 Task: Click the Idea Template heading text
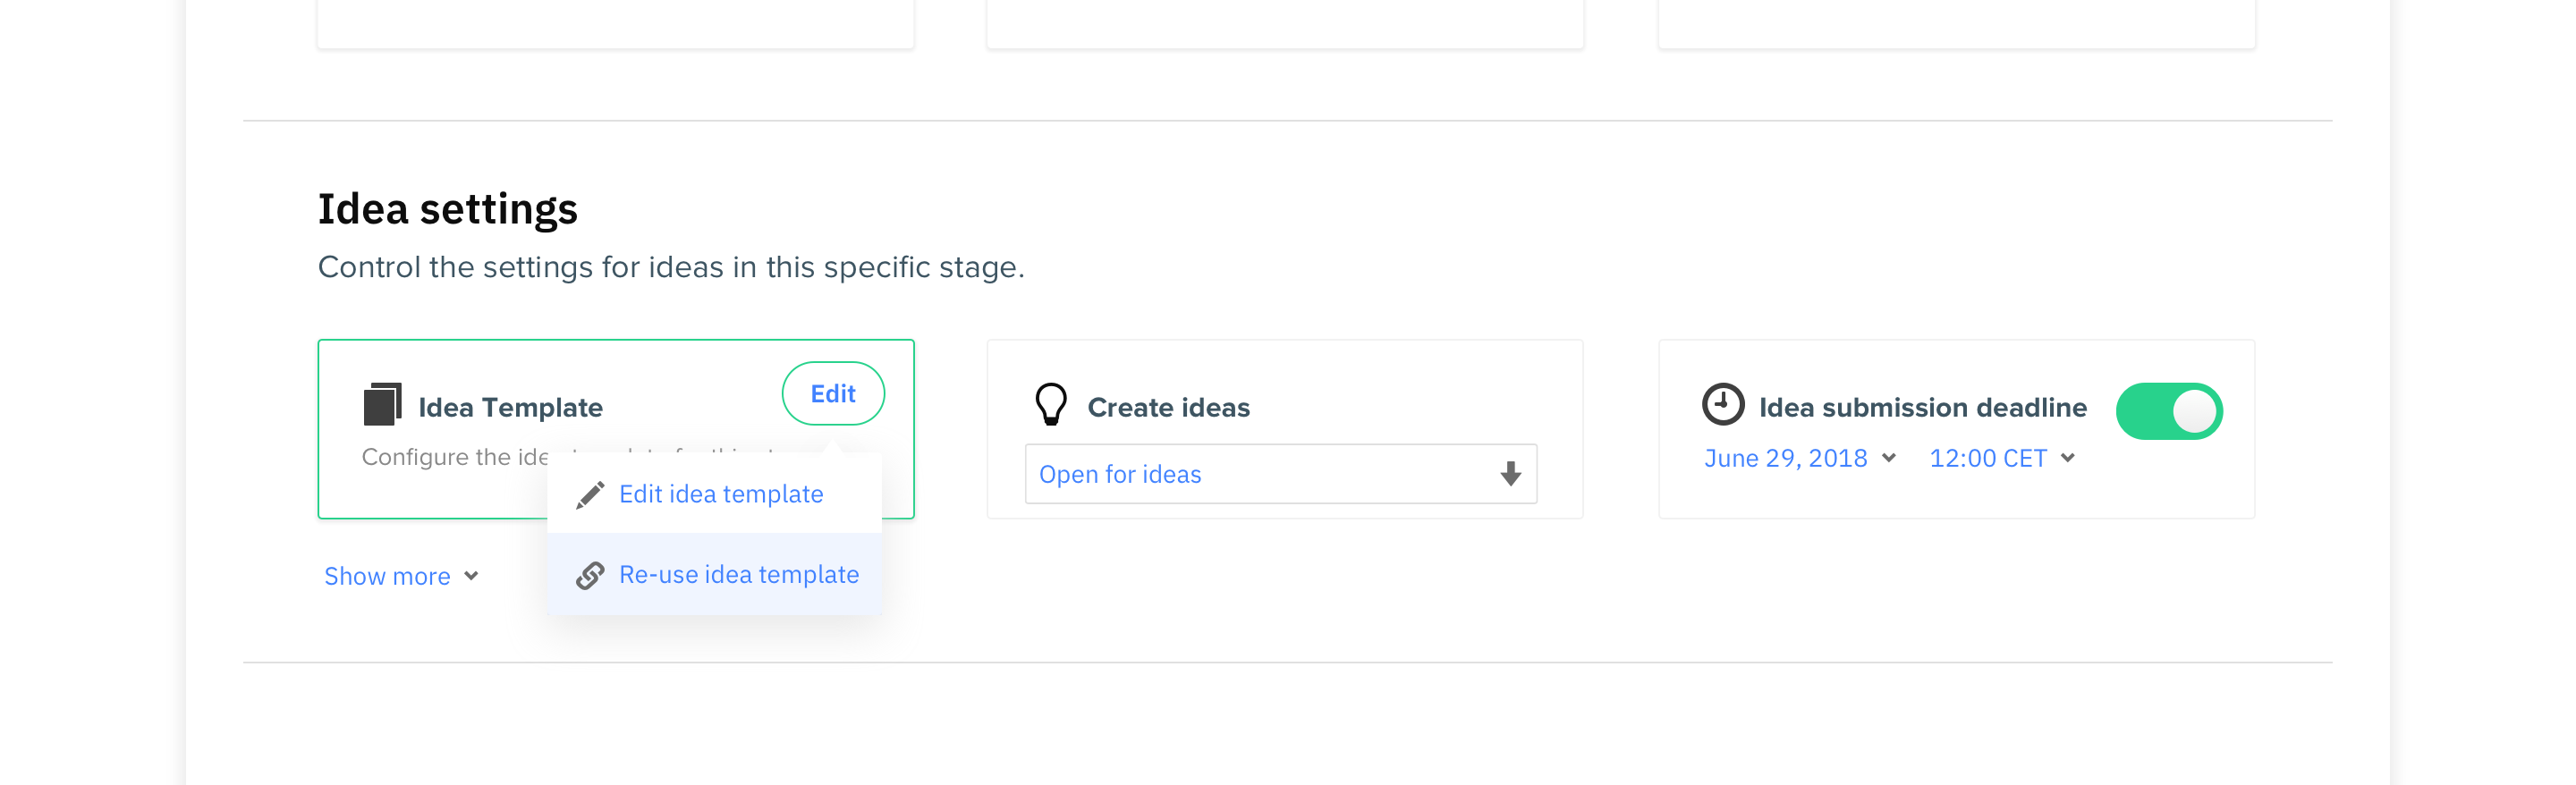(510, 407)
